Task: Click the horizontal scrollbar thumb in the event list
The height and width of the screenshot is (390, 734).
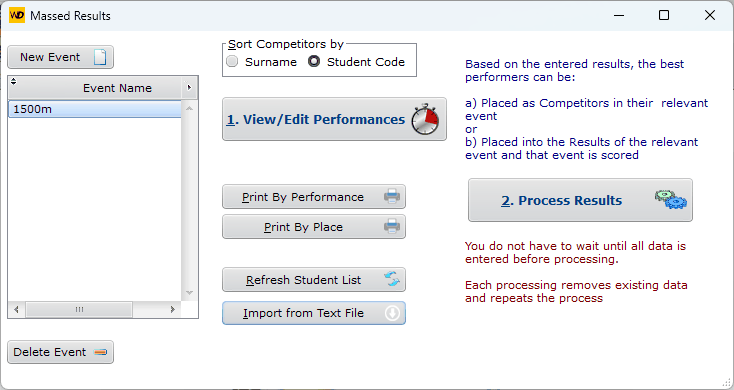Action: coord(79,309)
